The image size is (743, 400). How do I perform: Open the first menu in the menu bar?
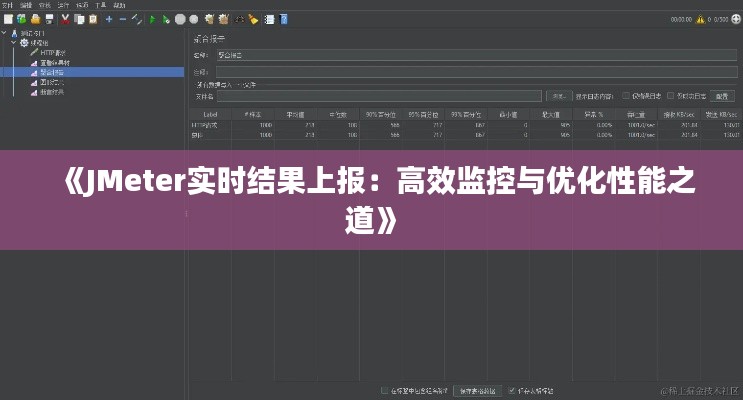[8, 5]
